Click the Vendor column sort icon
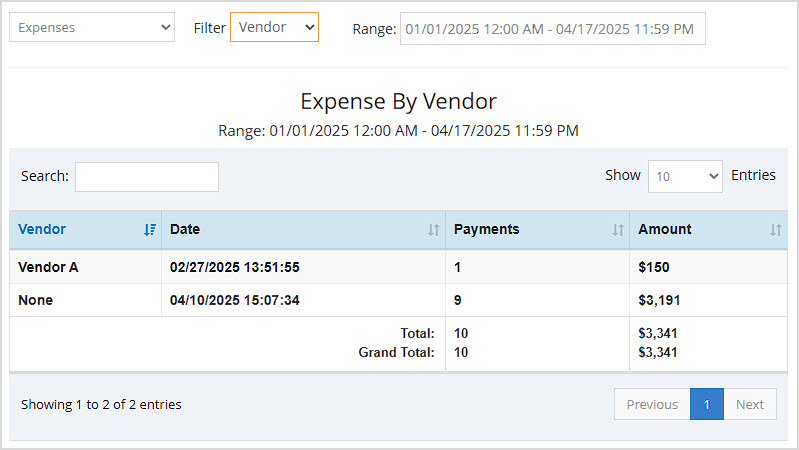 coord(150,230)
